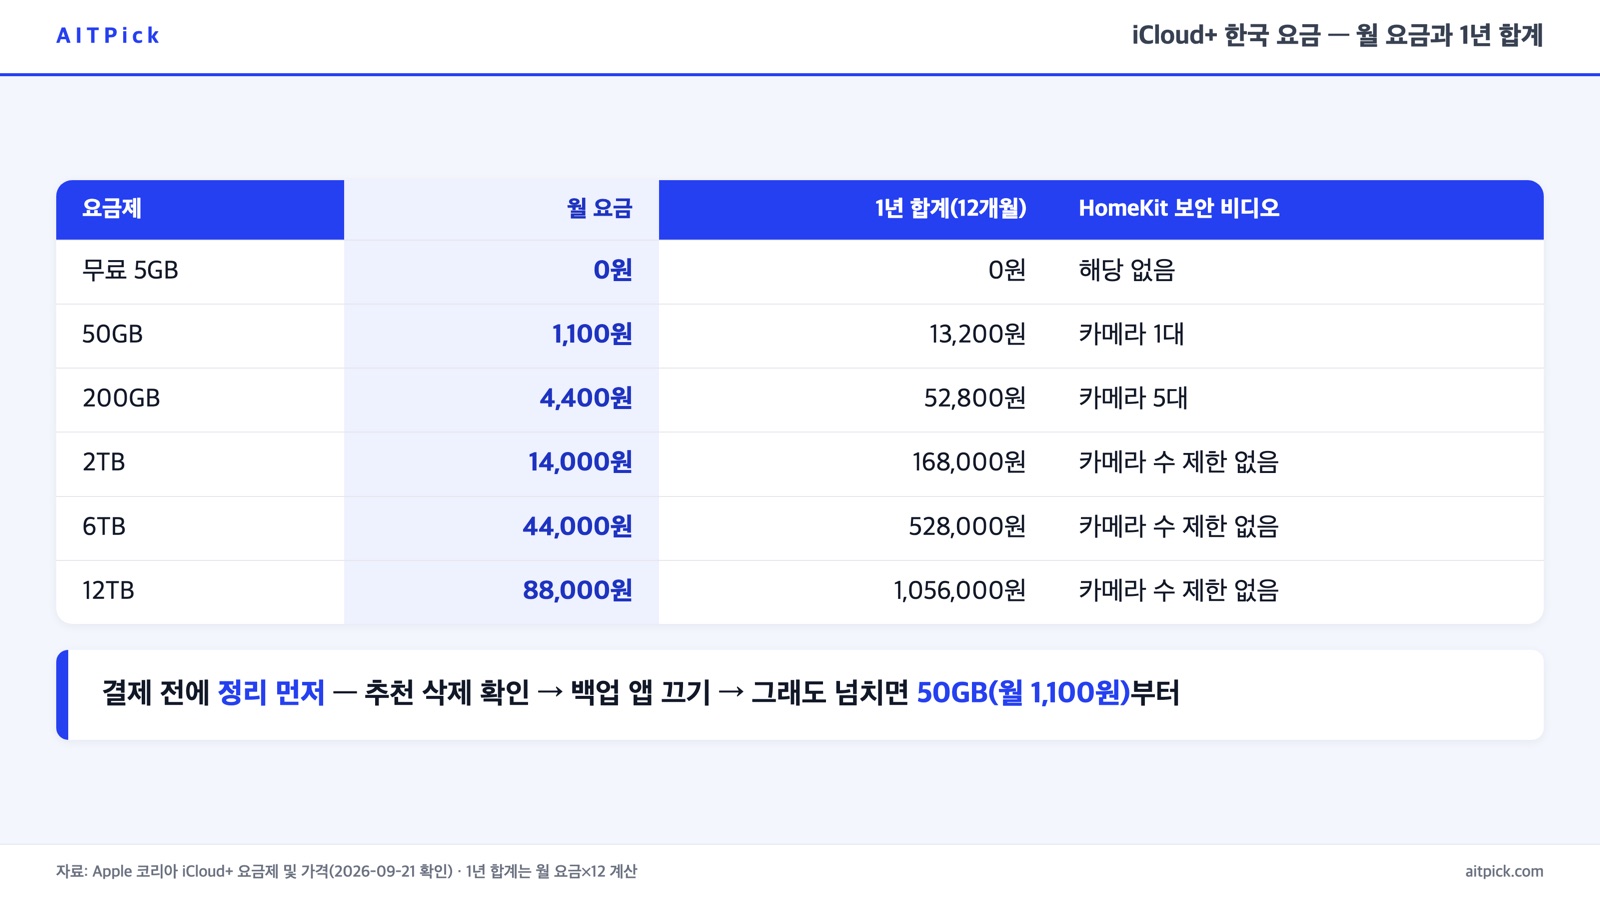This screenshot has height=900, width=1600.
Task: Click the highlighted '정리 먼저' text in callout
Action: coord(271,693)
